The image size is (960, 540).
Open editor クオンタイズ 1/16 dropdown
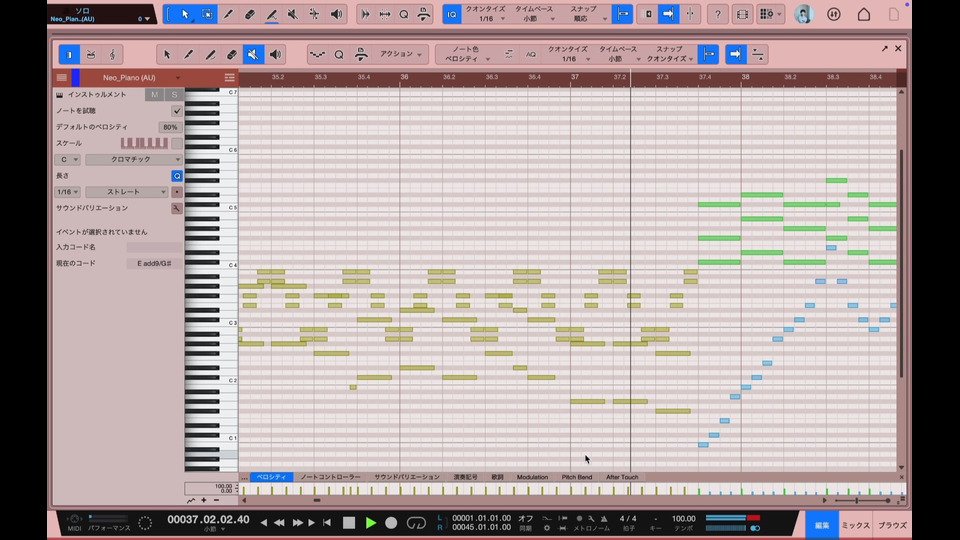568,54
